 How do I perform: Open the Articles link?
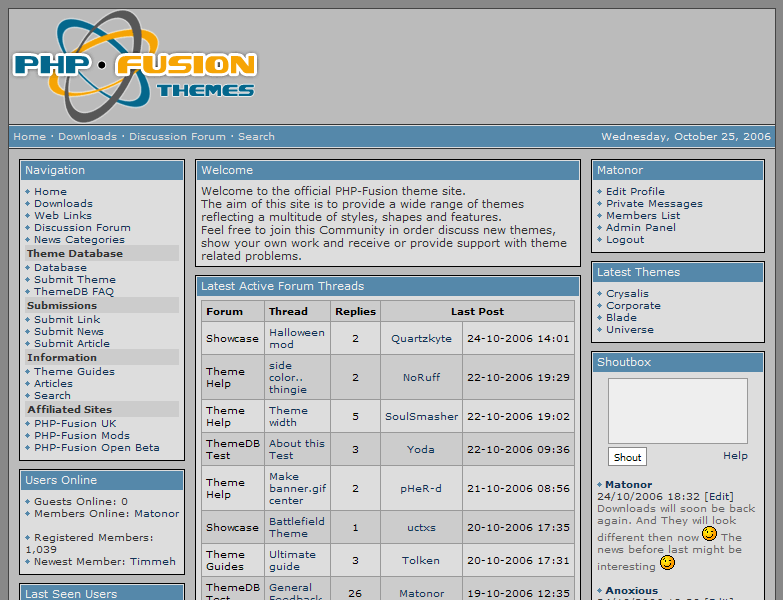point(53,383)
